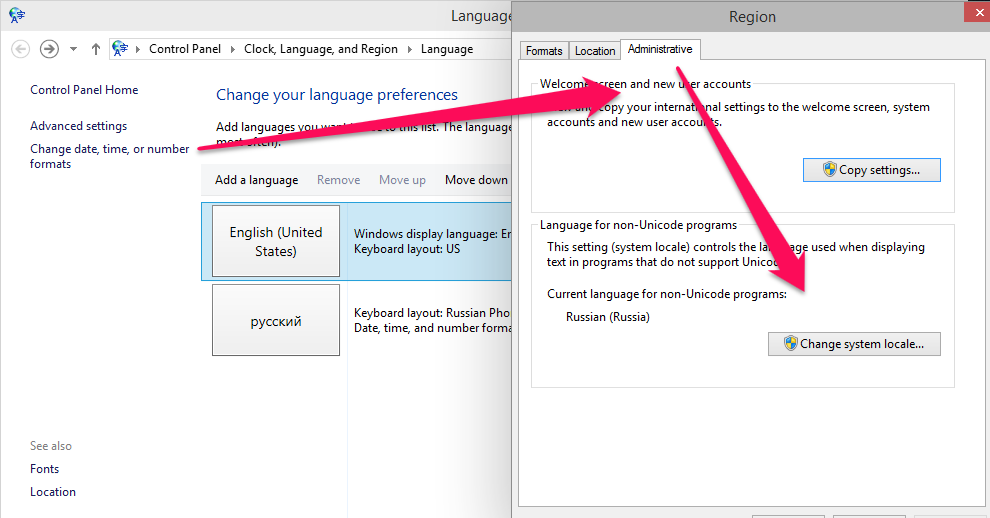The width and height of the screenshot is (990, 518).
Task: Click the Control Panel icon in the address bar
Action: (x=121, y=49)
